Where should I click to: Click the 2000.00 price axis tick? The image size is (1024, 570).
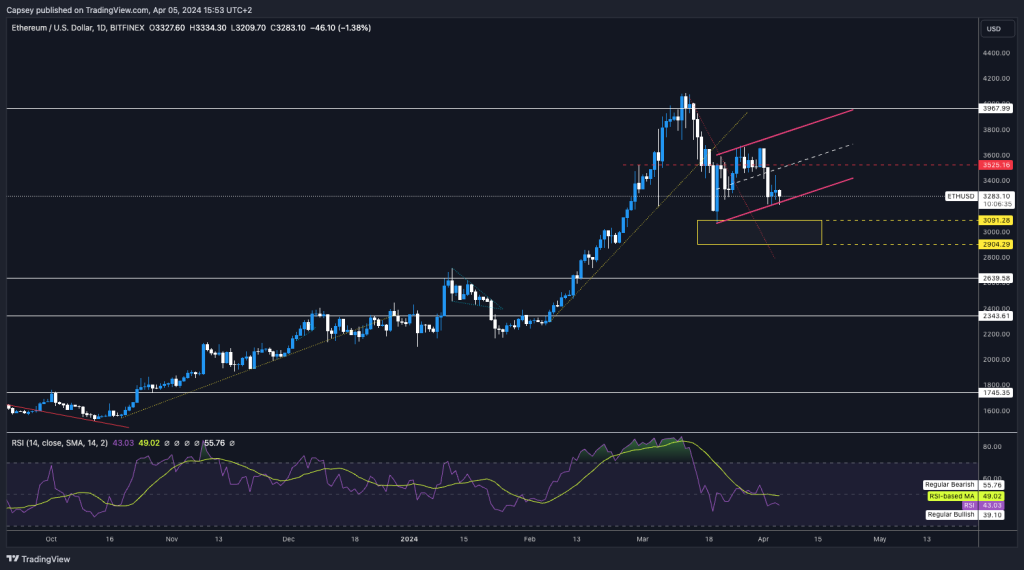pos(996,359)
